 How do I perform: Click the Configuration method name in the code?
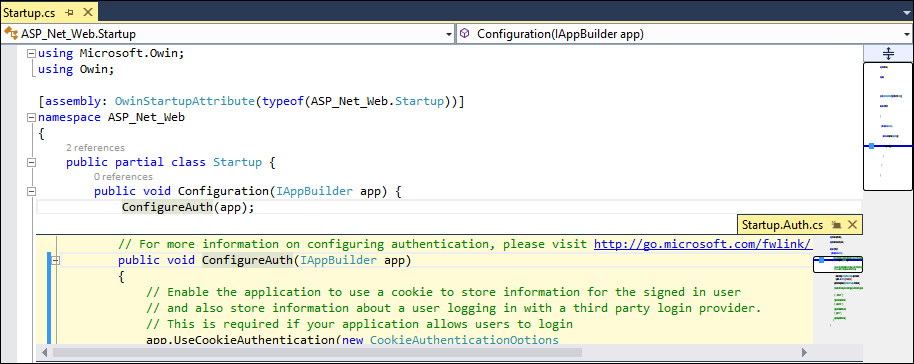[x=223, y=191]
